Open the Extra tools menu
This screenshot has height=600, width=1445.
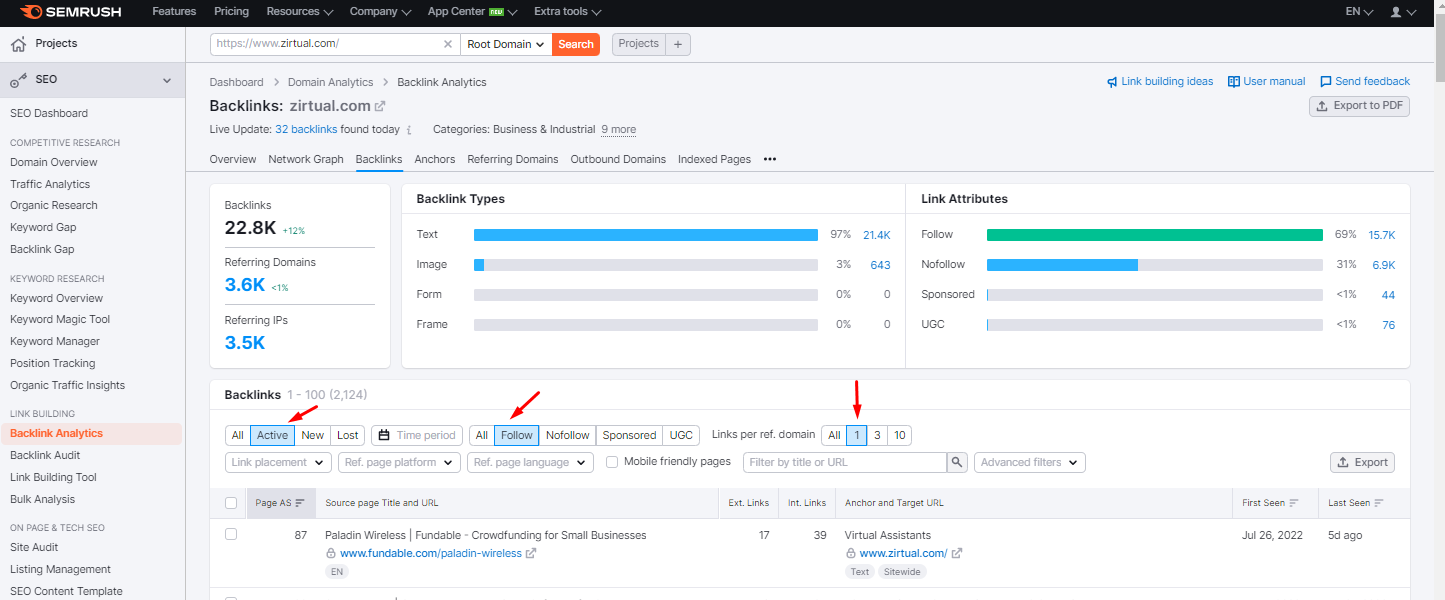[x=568, y=12]
